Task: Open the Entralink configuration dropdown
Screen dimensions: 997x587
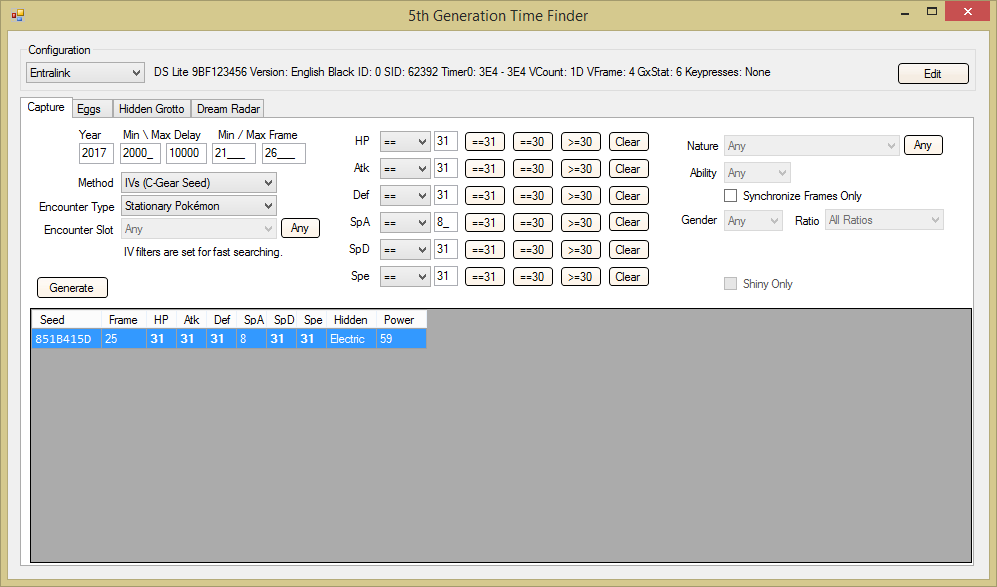Action: tap(85, 73)
